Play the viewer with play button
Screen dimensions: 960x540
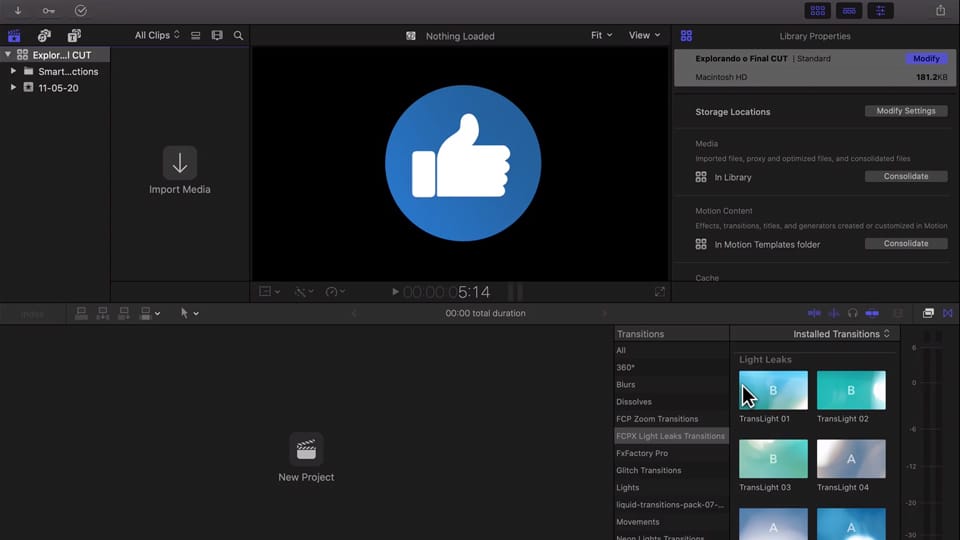tap(395, 292)
